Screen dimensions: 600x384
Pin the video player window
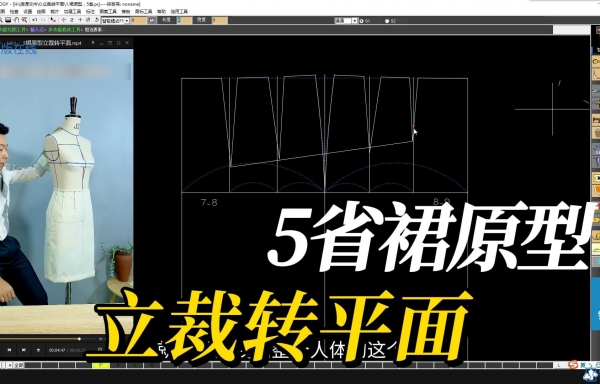point(93,43)
